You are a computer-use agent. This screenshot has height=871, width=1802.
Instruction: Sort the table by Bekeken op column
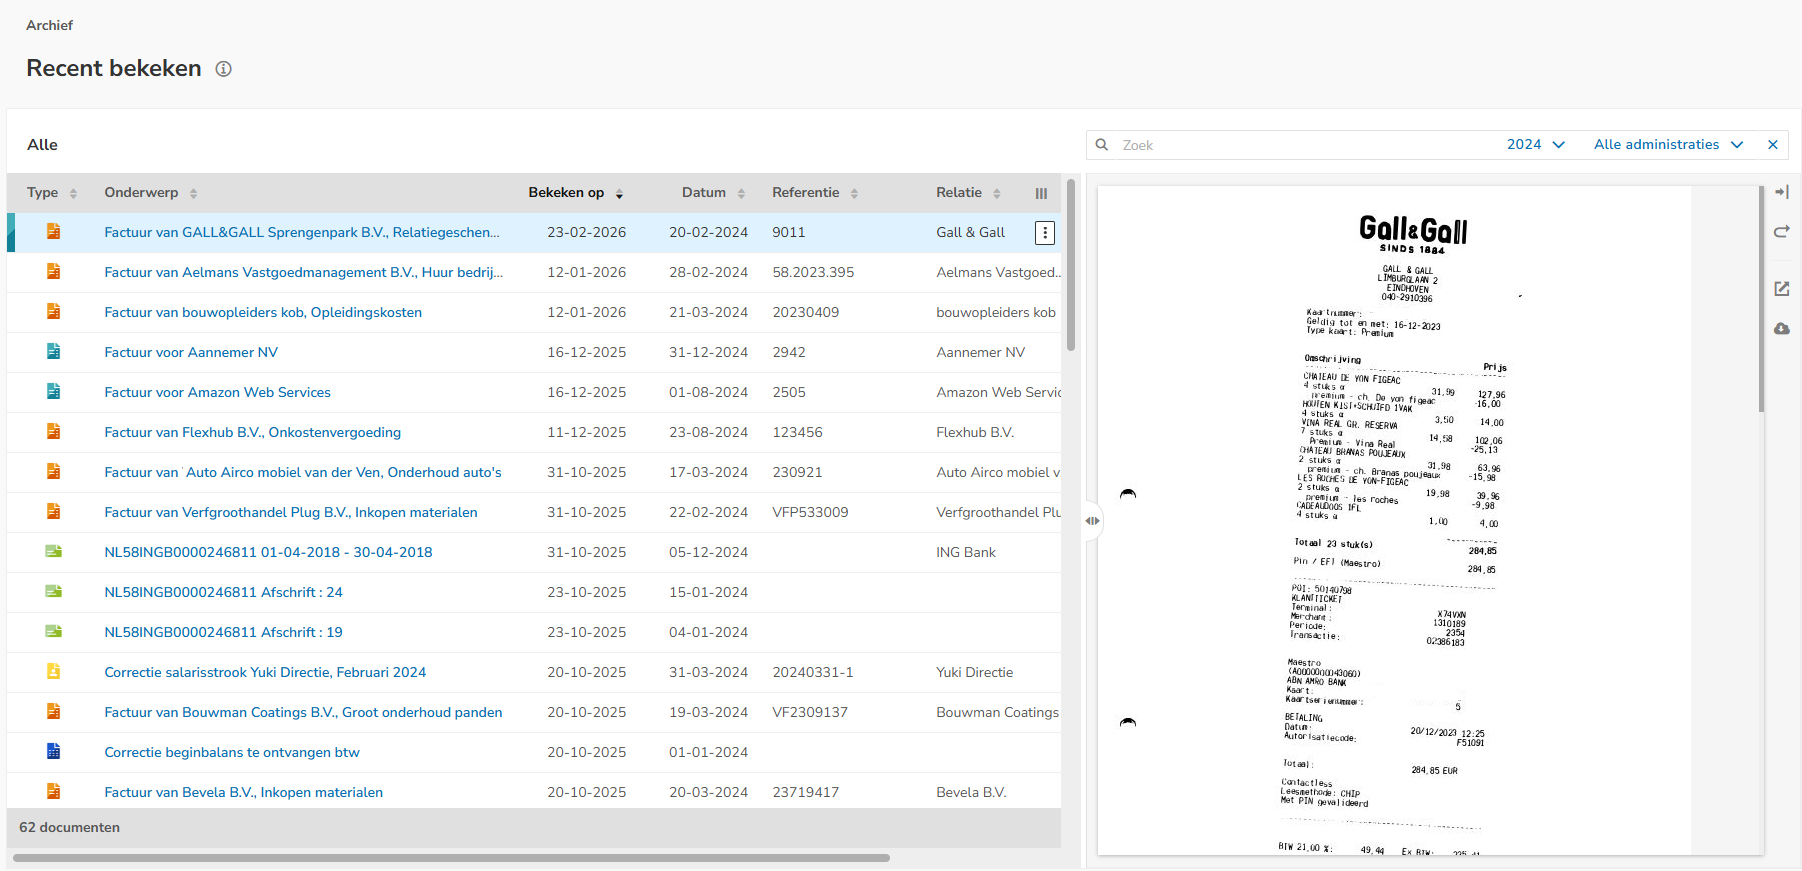pos(576,193)
